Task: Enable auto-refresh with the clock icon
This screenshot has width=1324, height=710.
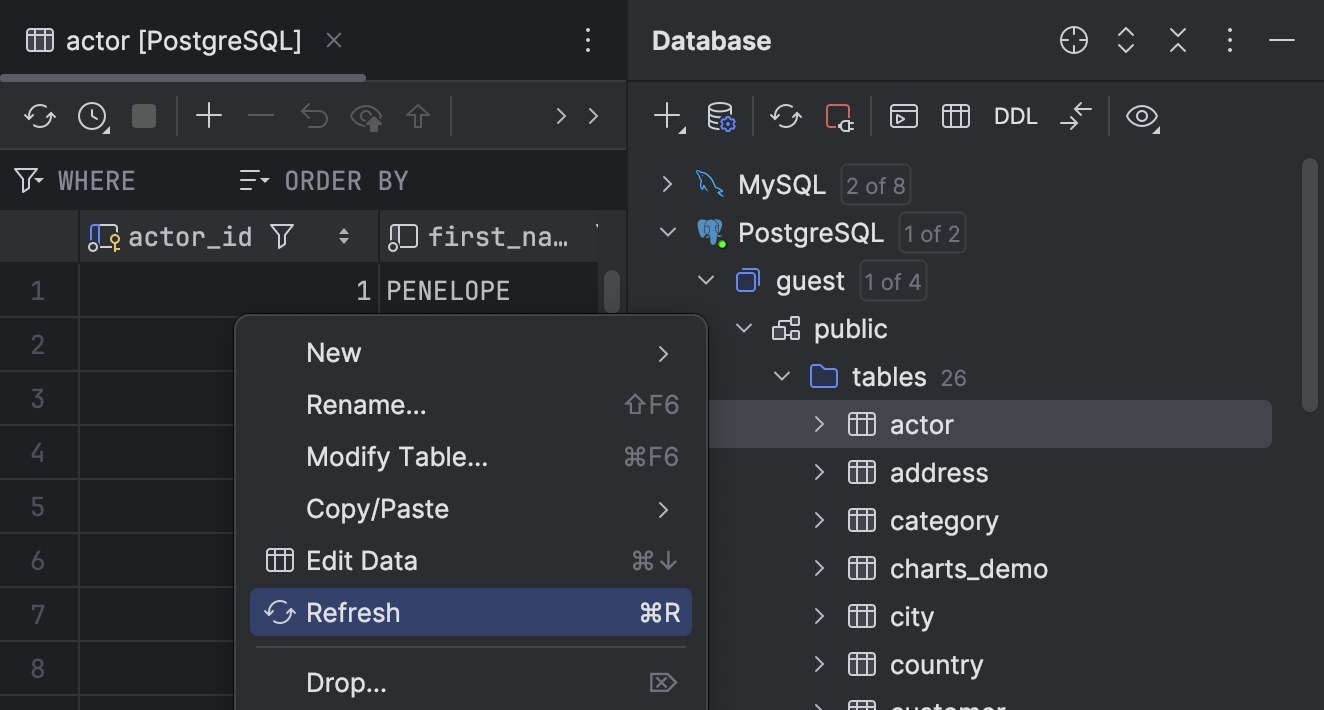Action: (x=88, y=116)
